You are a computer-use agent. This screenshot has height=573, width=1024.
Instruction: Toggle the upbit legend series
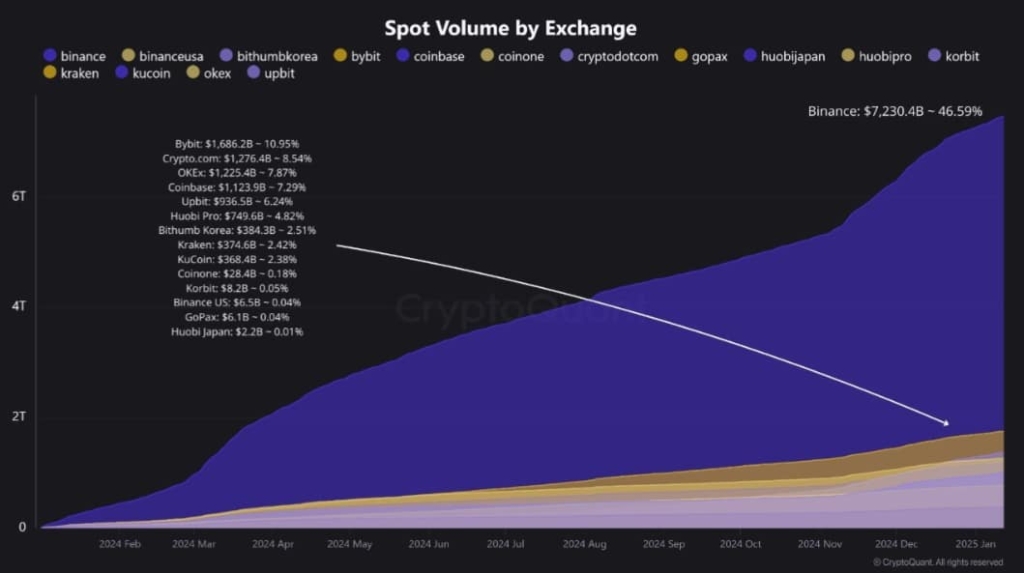click(271, 73)
